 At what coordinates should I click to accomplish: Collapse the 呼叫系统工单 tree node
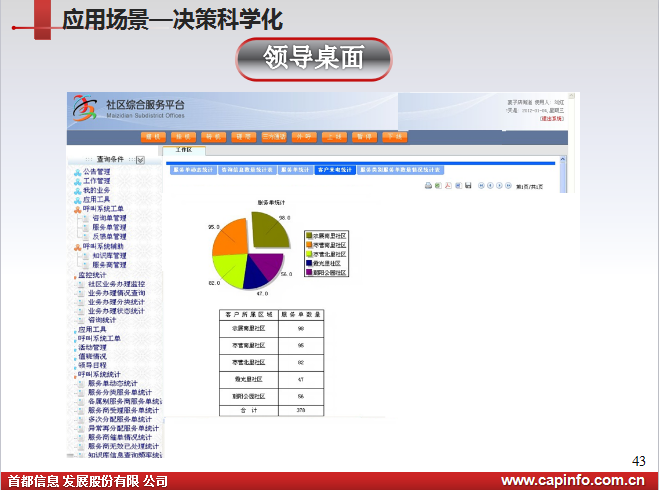point(76,208)
